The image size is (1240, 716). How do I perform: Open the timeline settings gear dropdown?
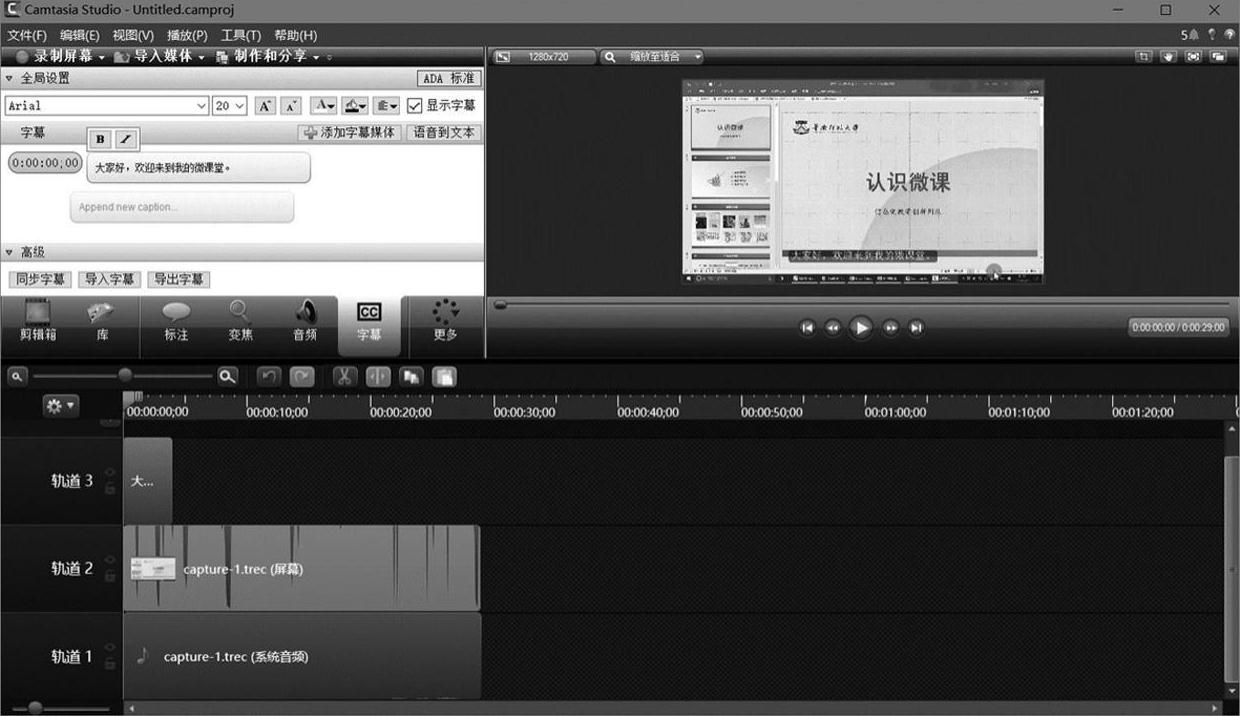click(60, 406)
